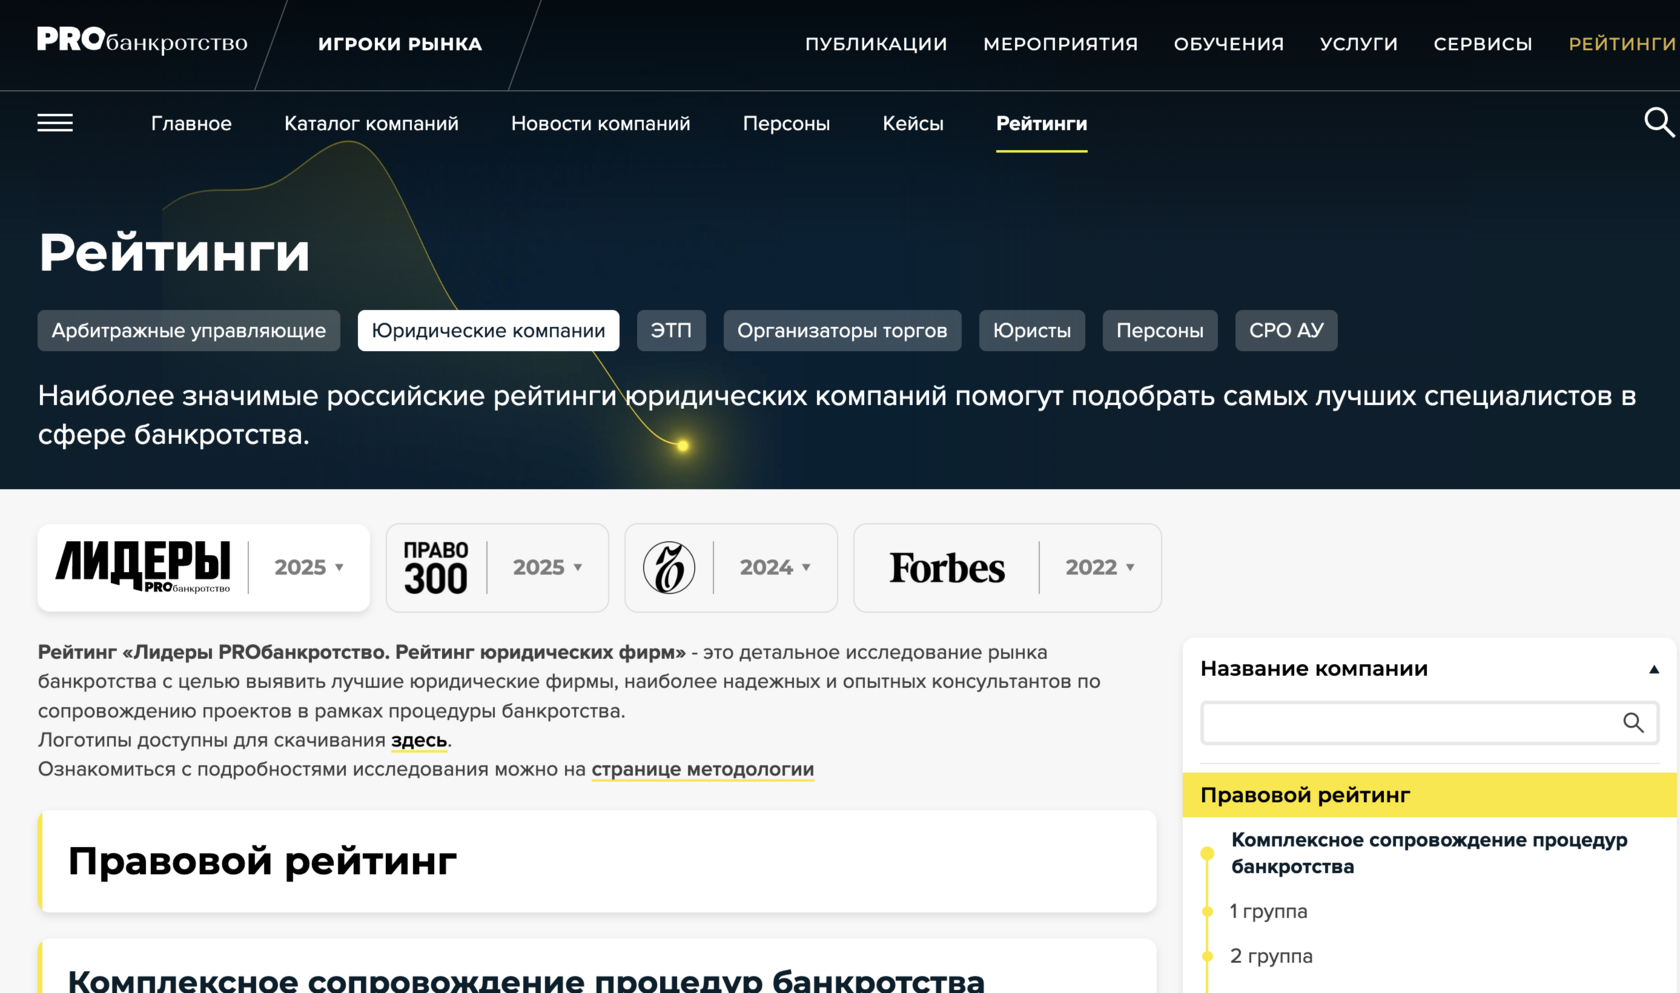Screen dimensions: 1680x993
Task: Open the Сервисы menu
Action: (x=1483, y=44)
